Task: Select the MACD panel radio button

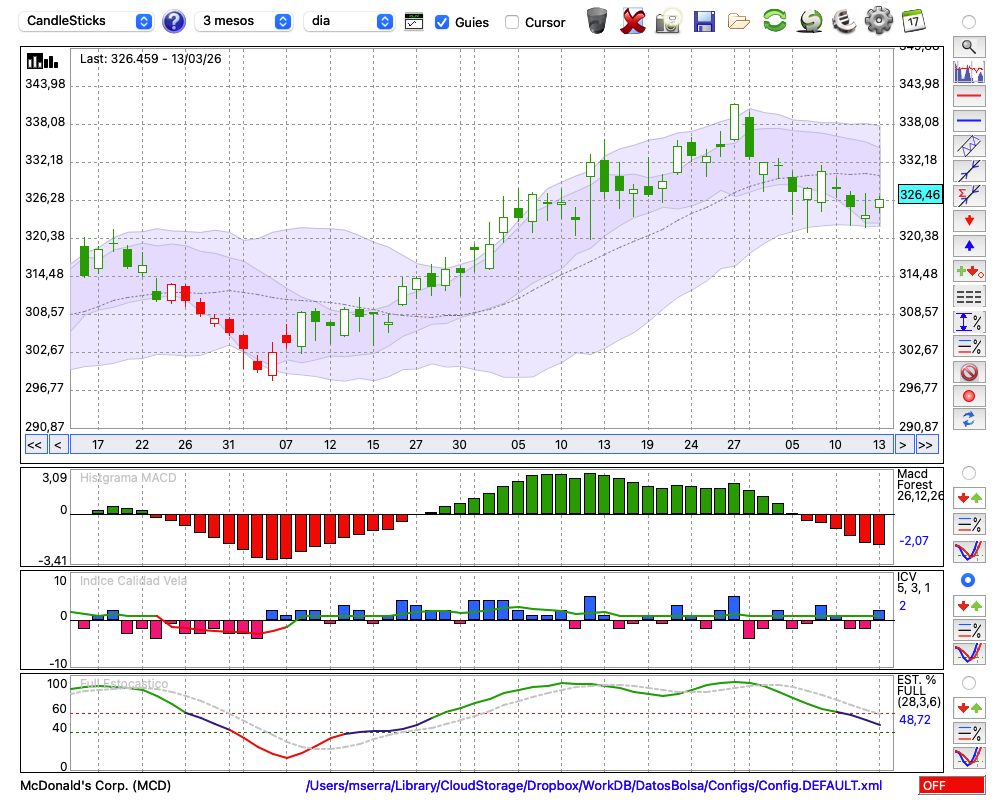Action: pos(969,473)
